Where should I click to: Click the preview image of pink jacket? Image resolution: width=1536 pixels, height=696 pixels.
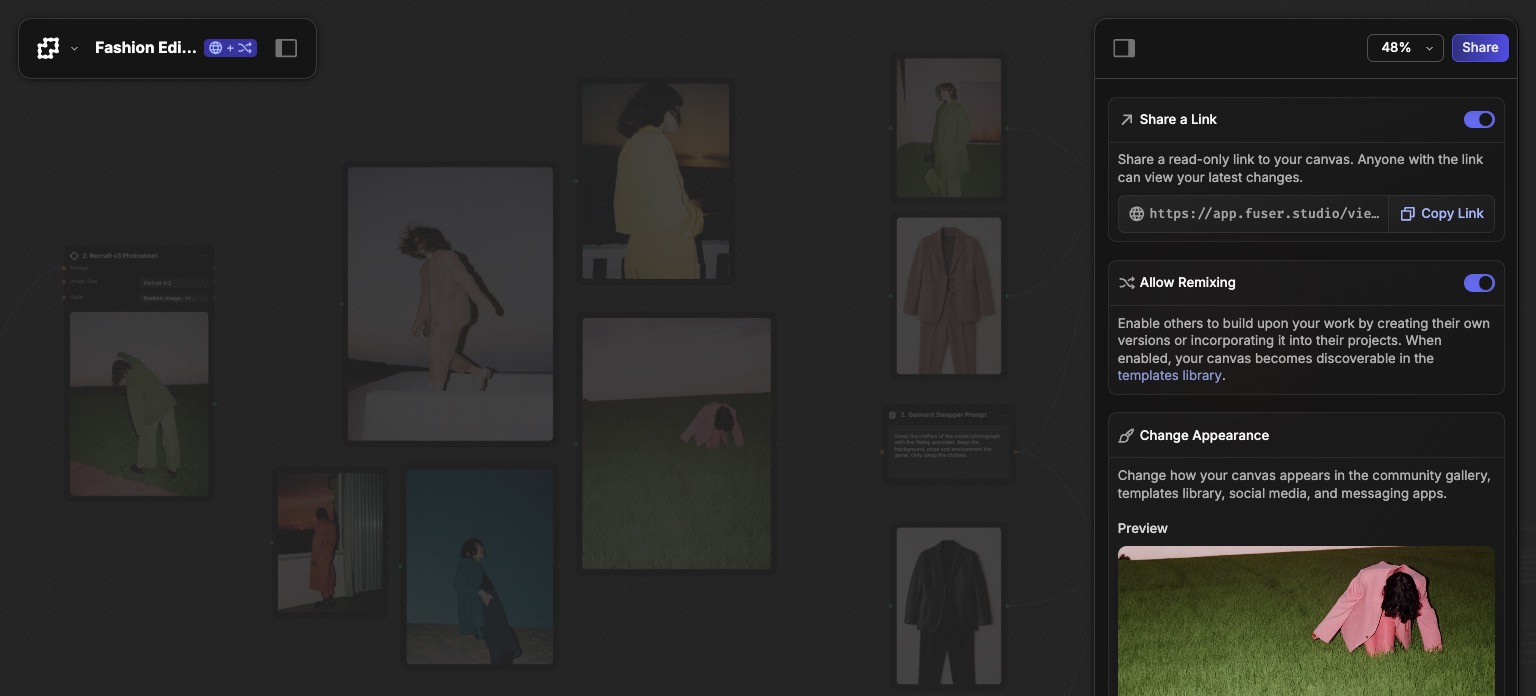click(x=1305, y=620)
